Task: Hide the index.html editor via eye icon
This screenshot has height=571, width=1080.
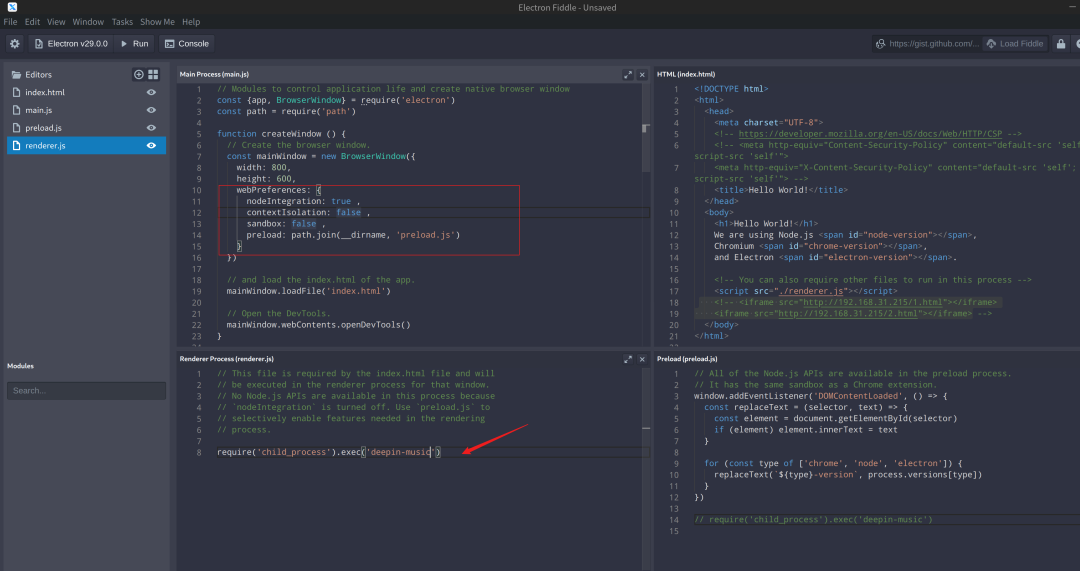Action: (x=151, y=93)
